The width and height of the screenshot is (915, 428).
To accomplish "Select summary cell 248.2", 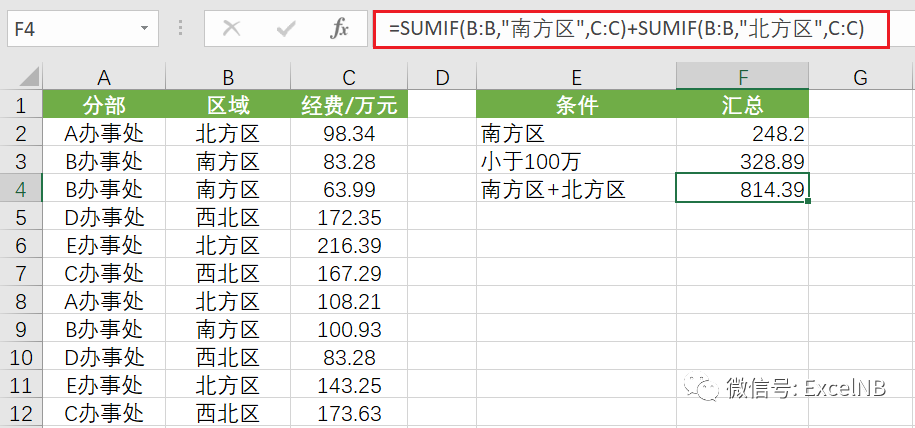I will point(742,134).
